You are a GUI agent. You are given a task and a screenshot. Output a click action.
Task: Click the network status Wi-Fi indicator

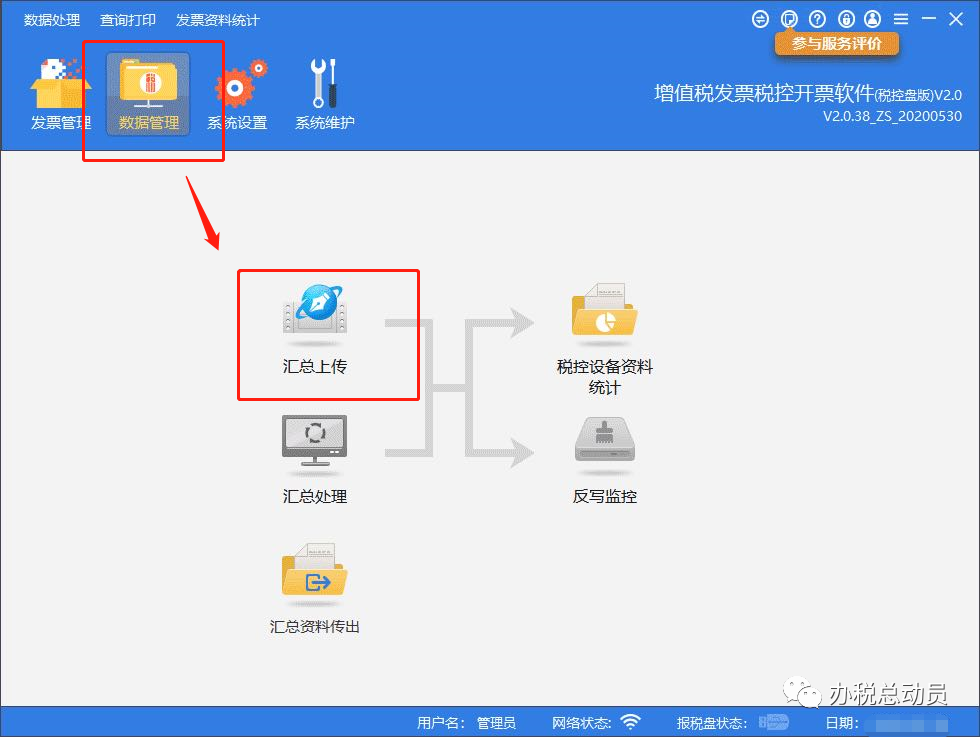point(631,722)
